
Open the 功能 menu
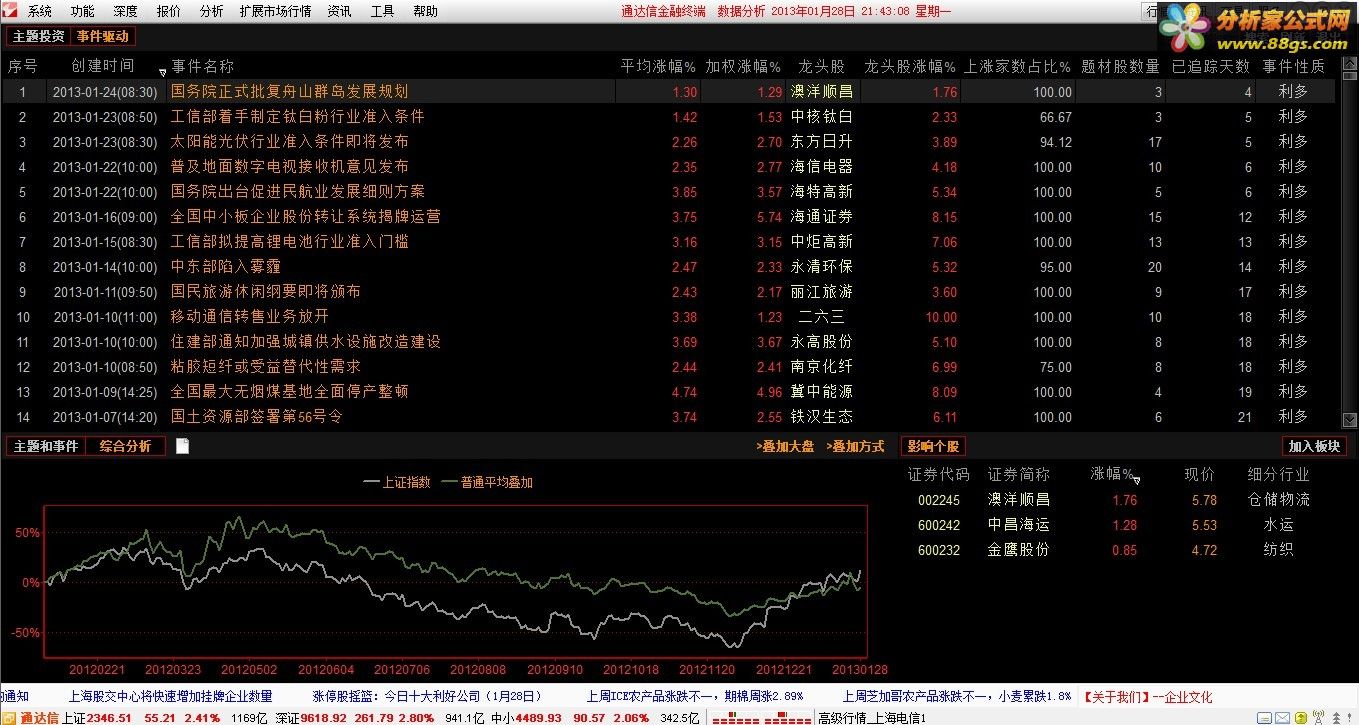(x=83, y=11)
